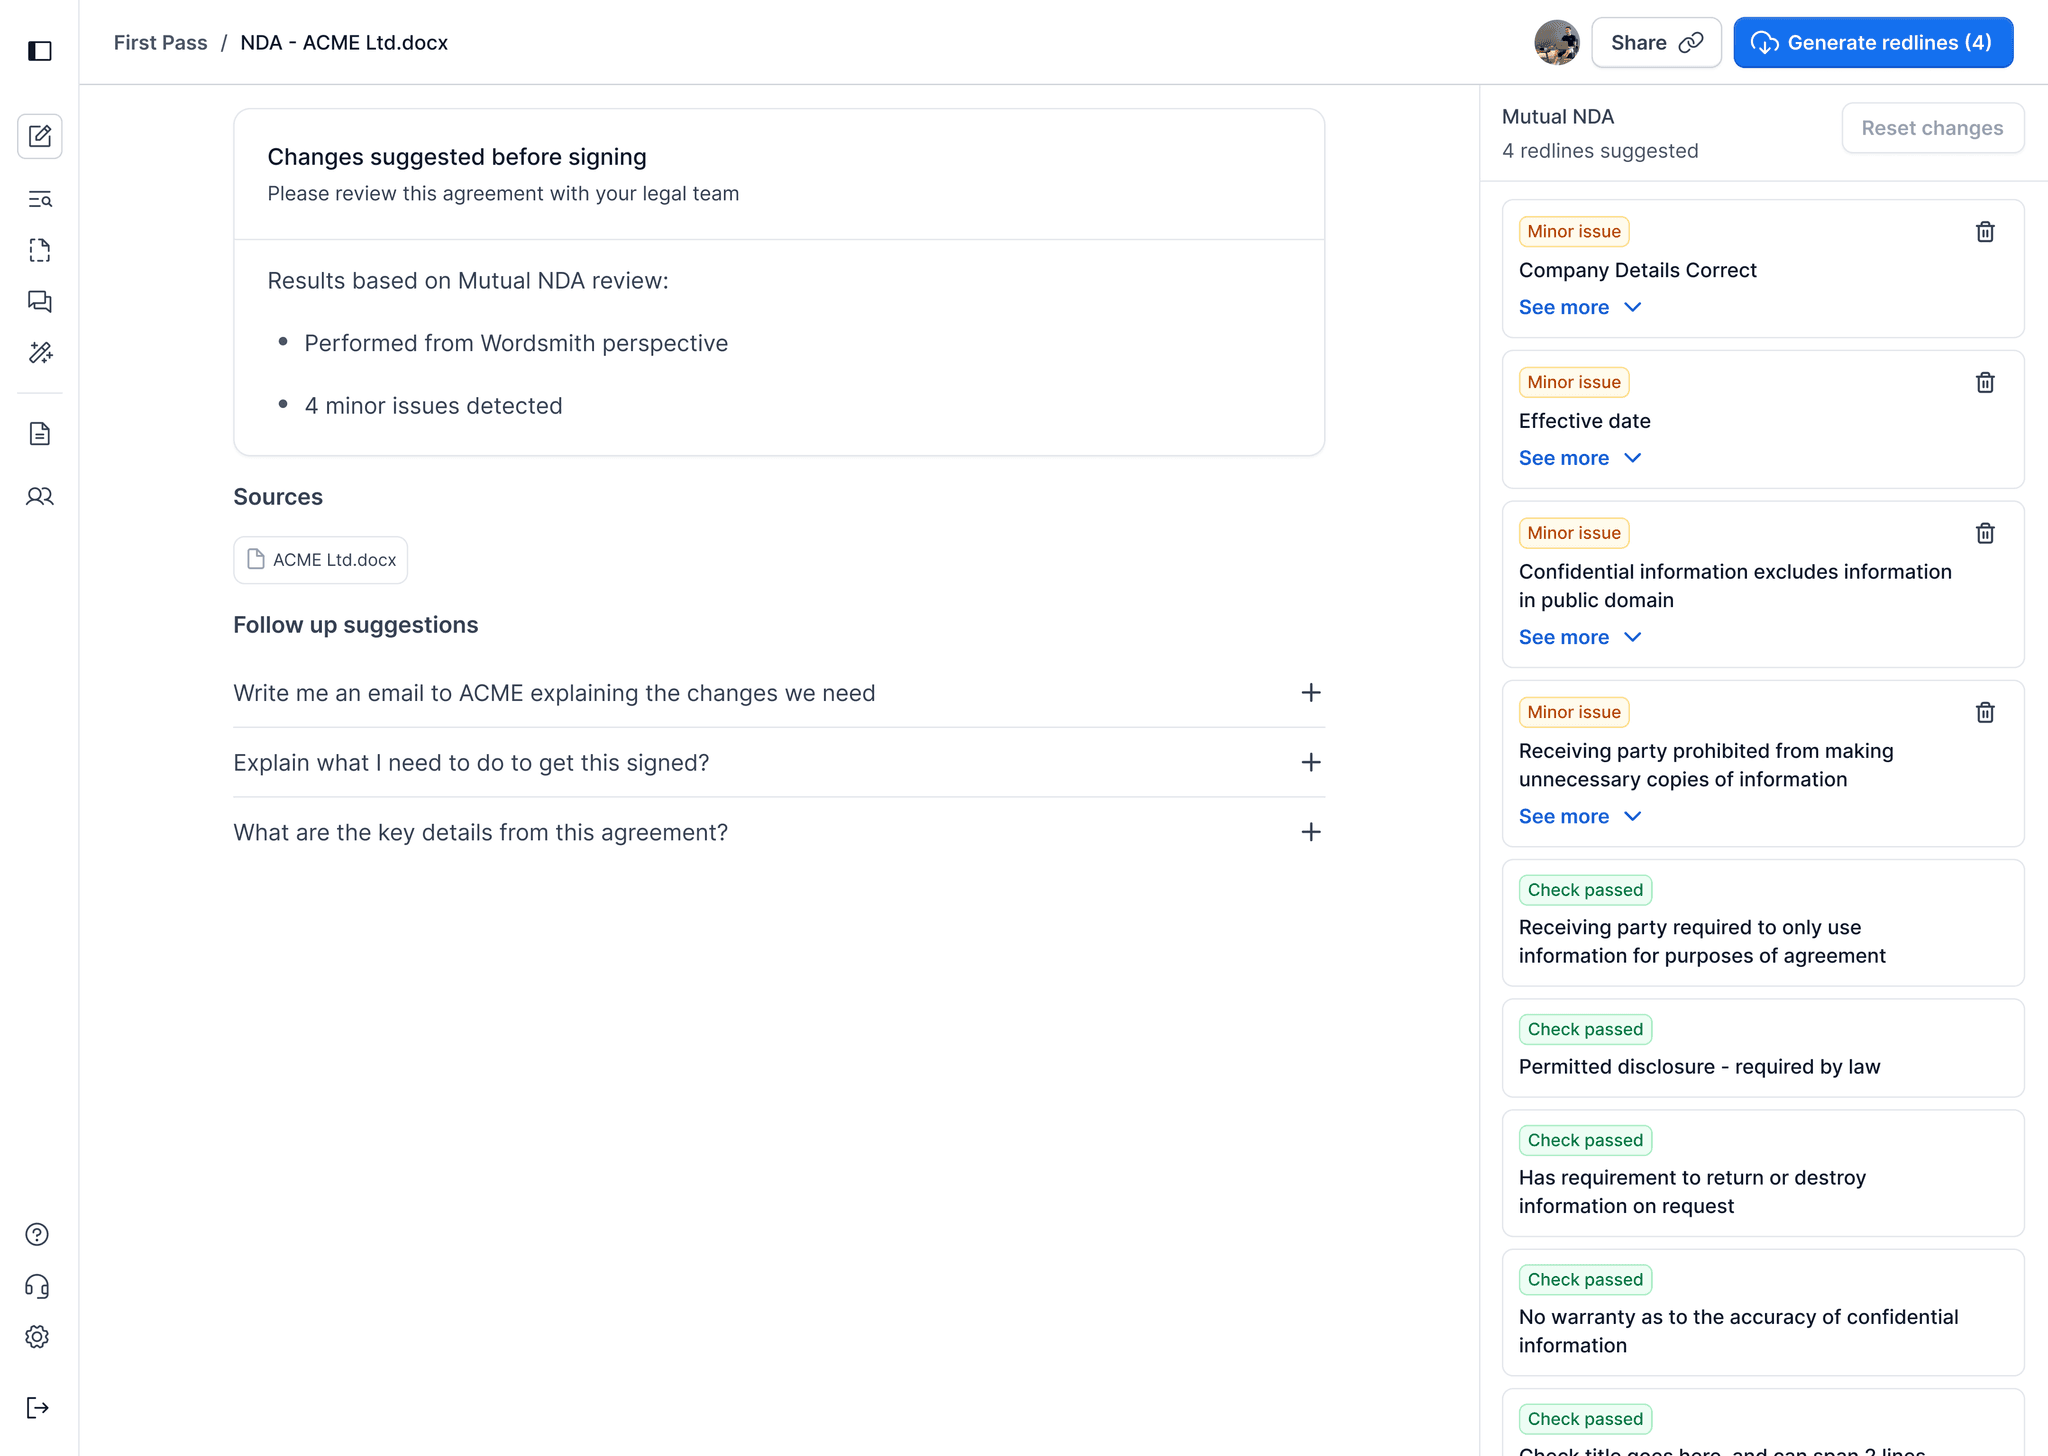Click the log out icon at bottom
This screenshot has width=2048, height=1456.
point(37,1407)
